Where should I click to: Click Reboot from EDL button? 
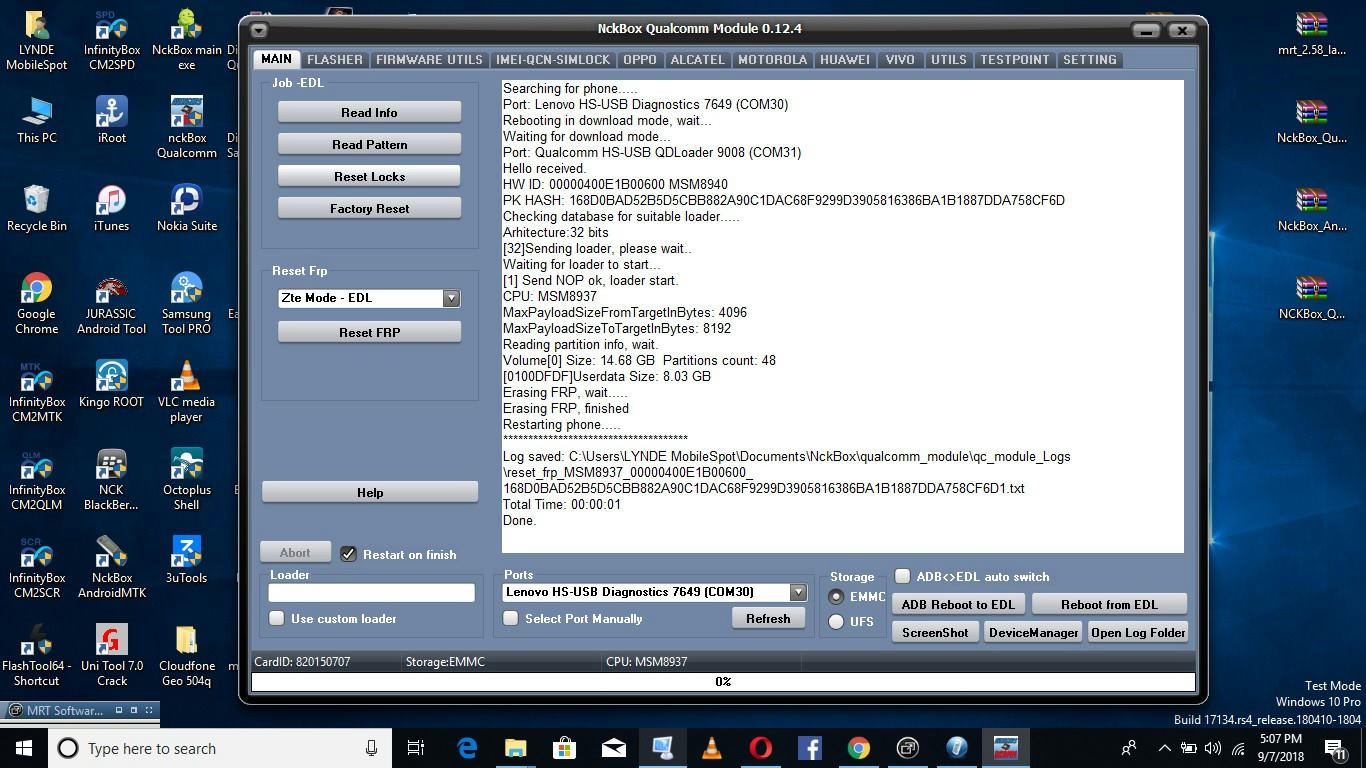coord(1109,604)
